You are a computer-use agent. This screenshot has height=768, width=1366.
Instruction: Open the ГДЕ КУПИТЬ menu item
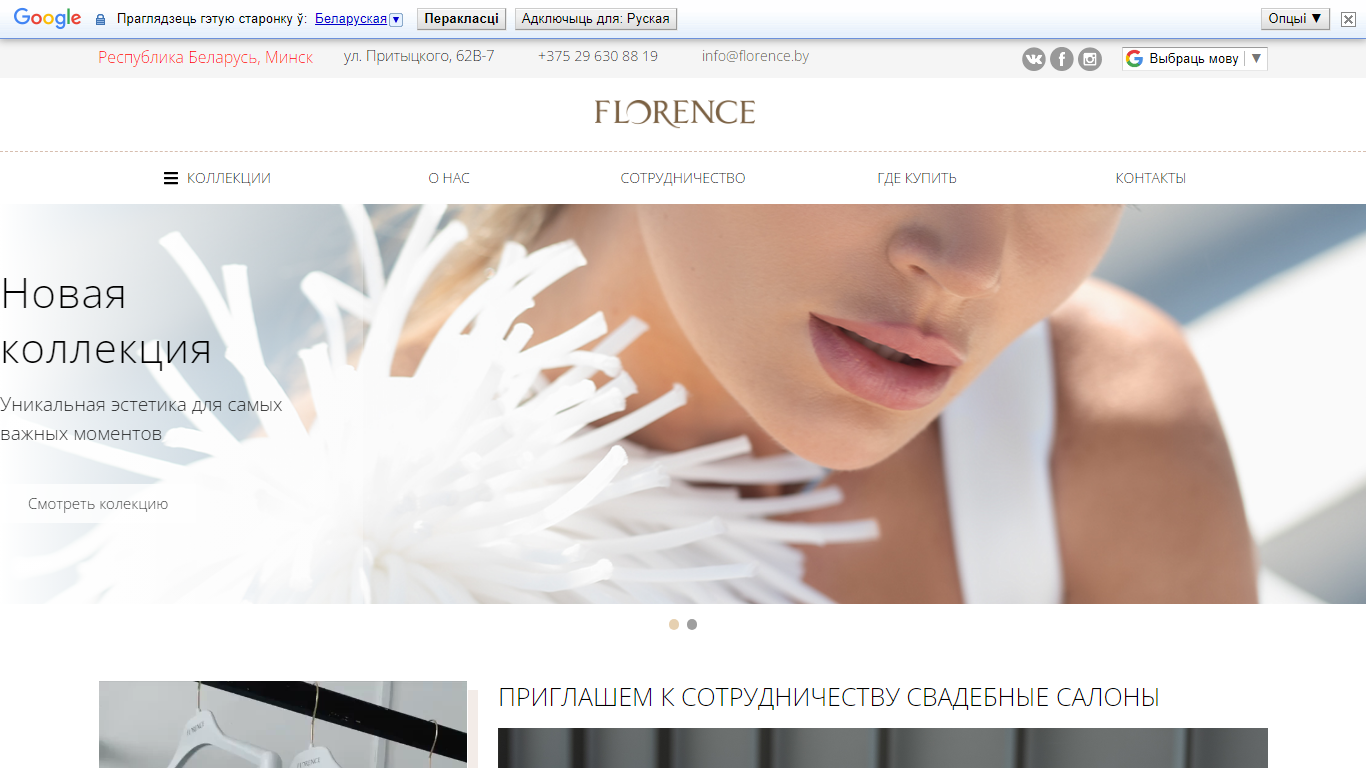[x=917, y=178]
